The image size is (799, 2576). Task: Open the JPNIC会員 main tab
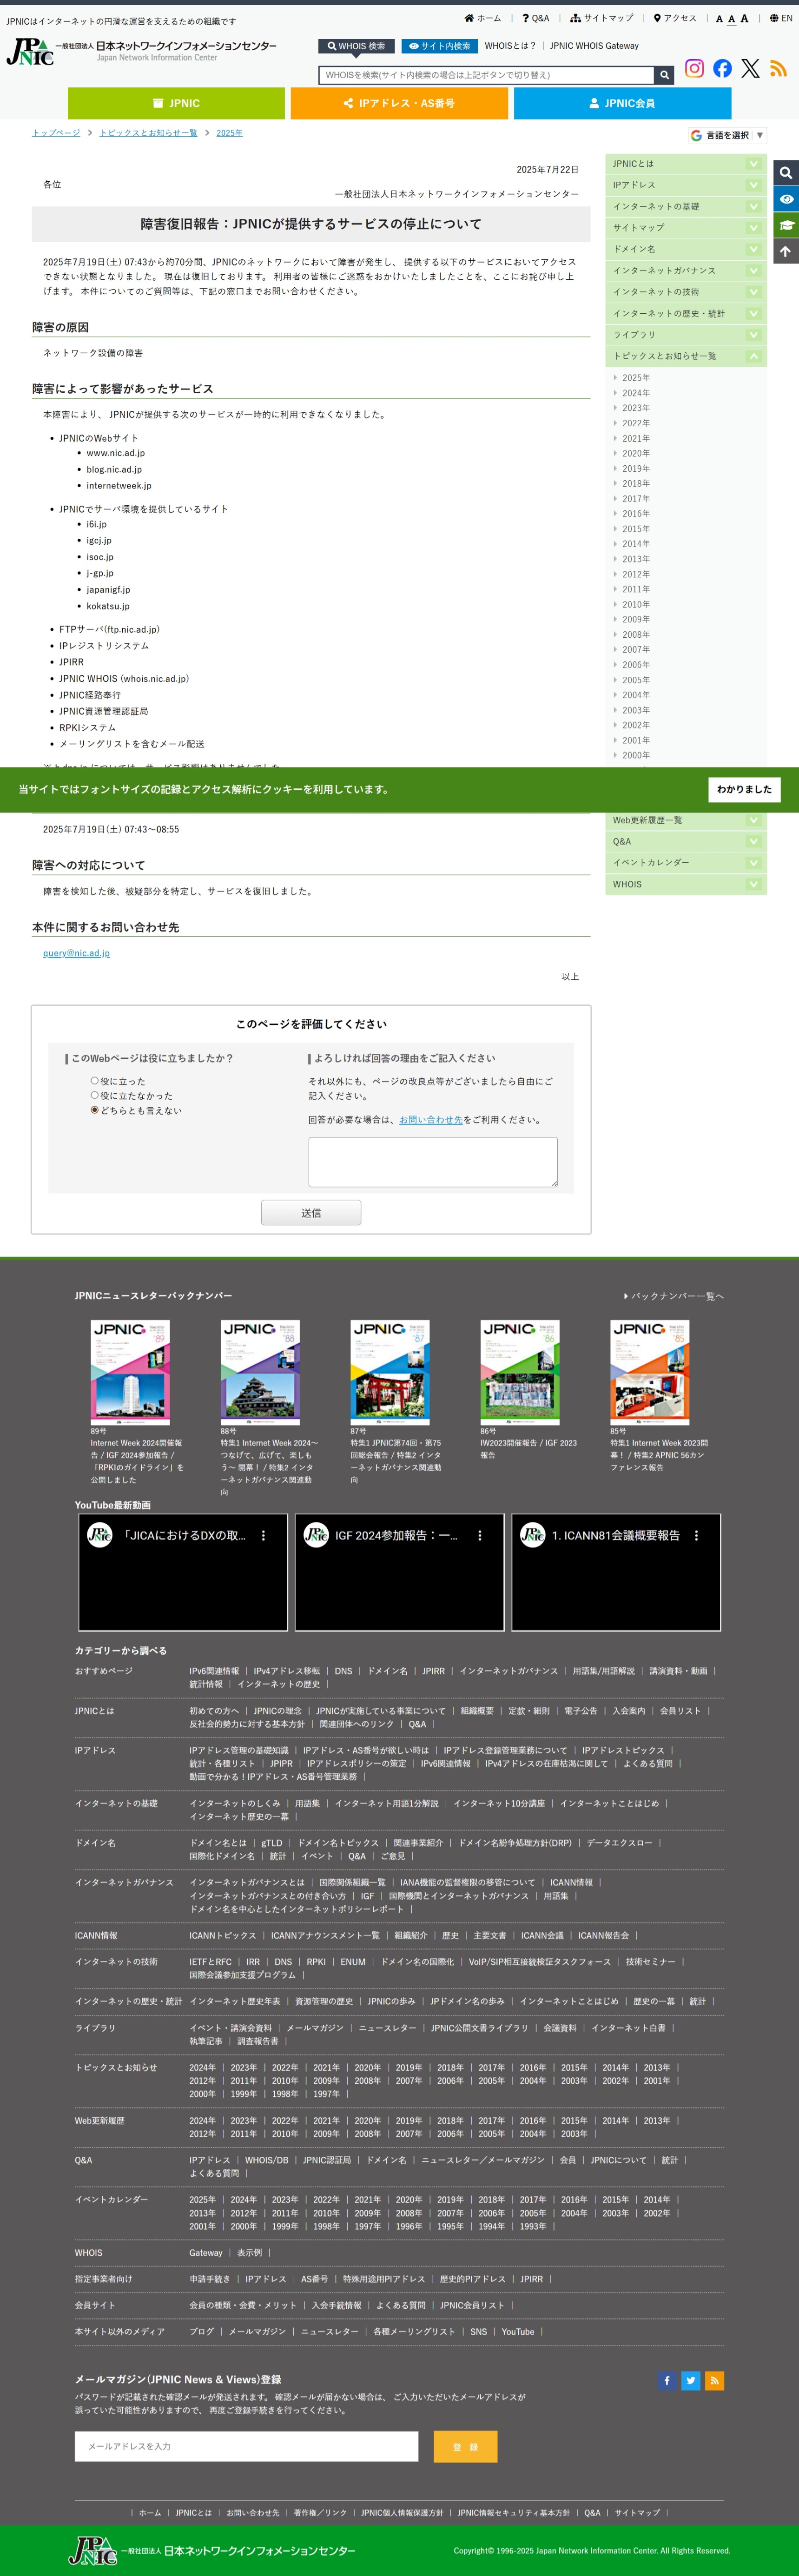[x=622, y=103]
